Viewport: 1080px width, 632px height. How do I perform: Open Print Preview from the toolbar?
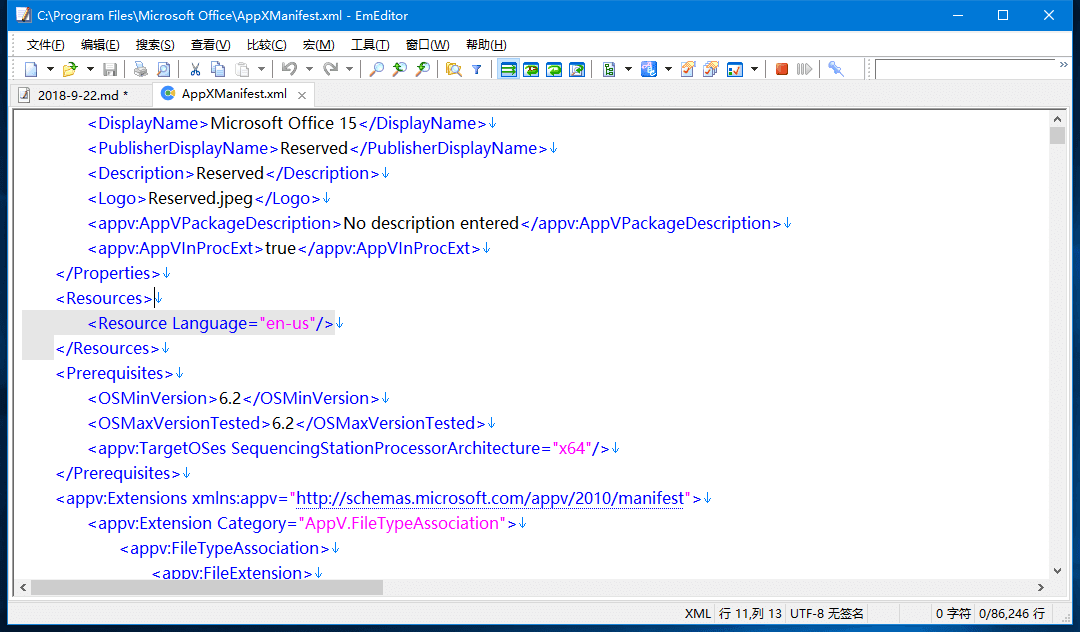pyautogui.click(x=163, y=69)
